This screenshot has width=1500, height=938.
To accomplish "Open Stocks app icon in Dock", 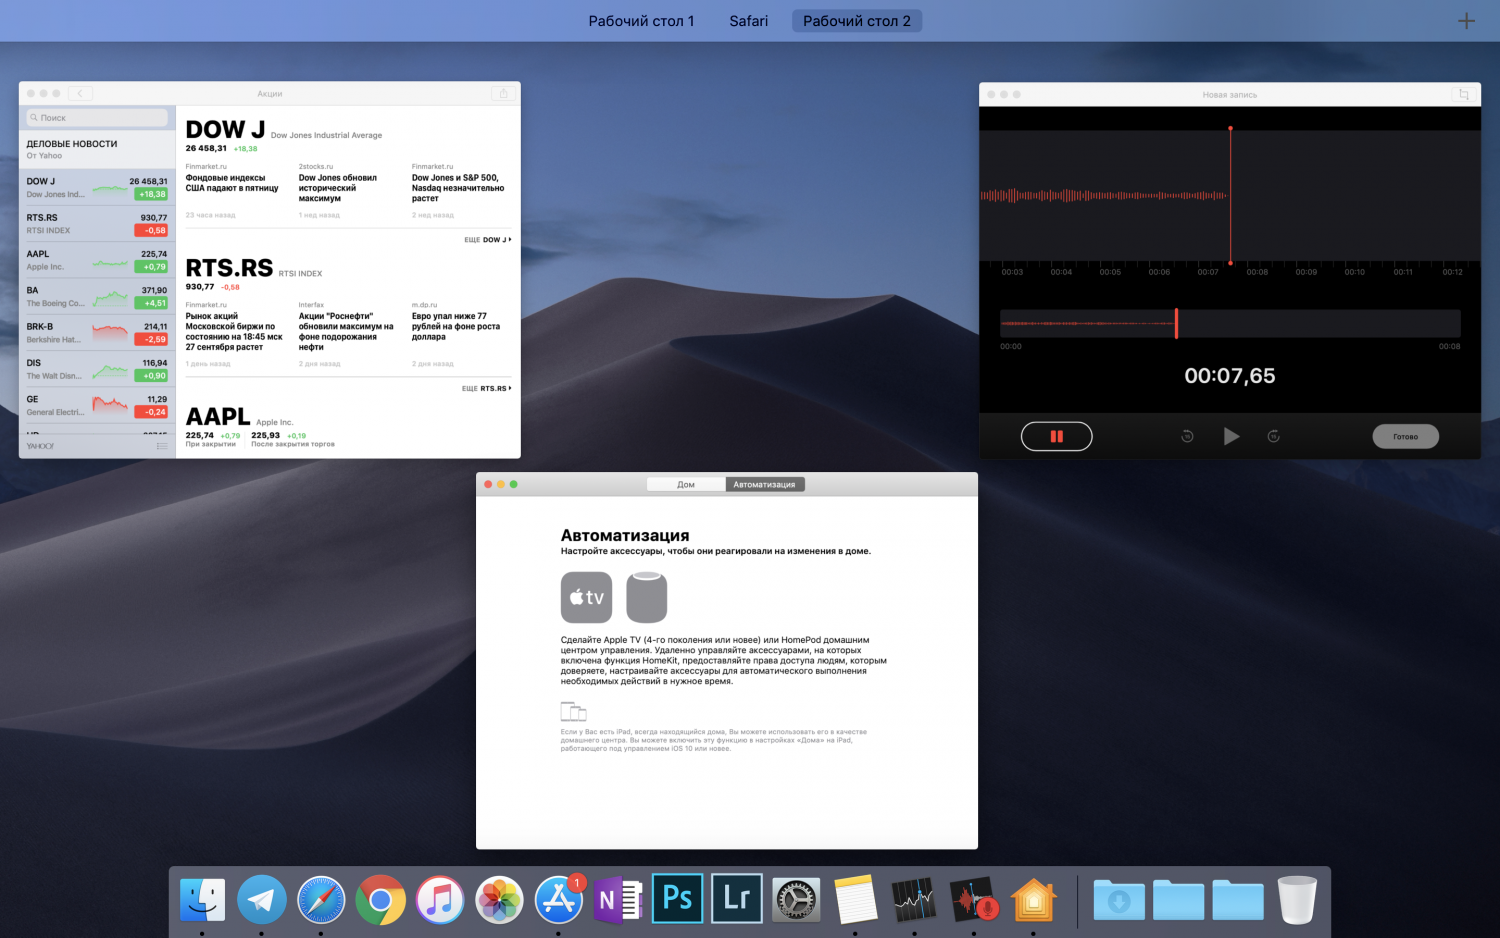I will tap(914, 900).
